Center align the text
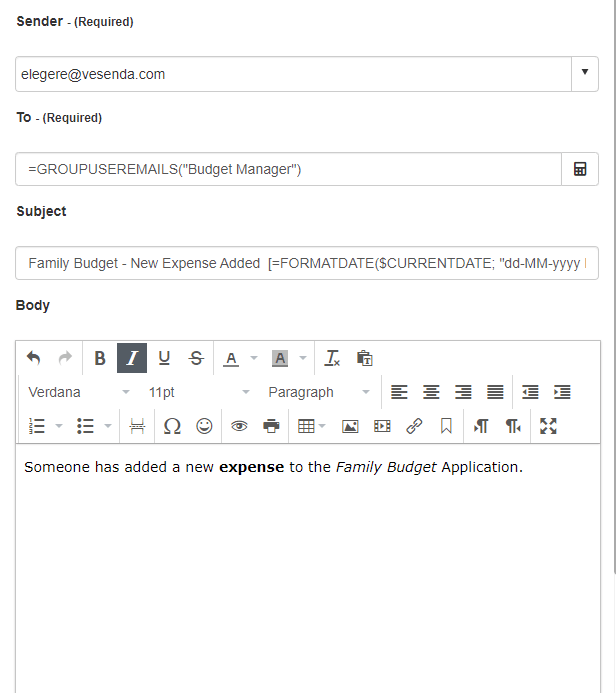The image size is (616, 693). 431,392
